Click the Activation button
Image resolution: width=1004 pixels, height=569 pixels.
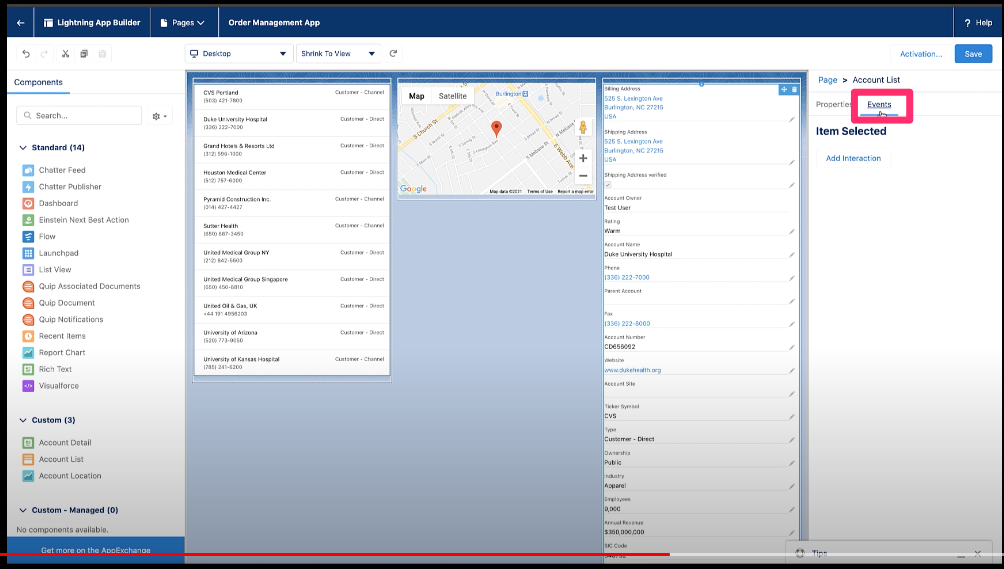coord(921,54)
